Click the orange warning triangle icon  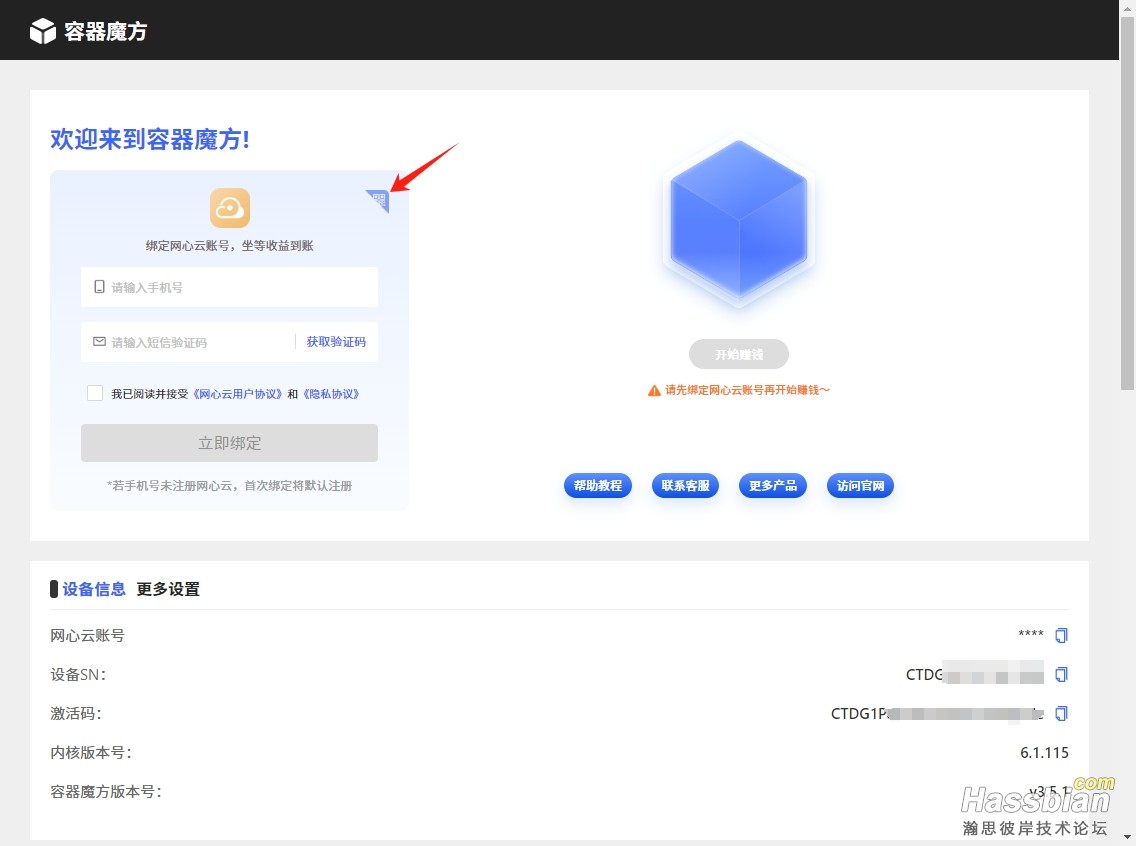click(654, 390)
